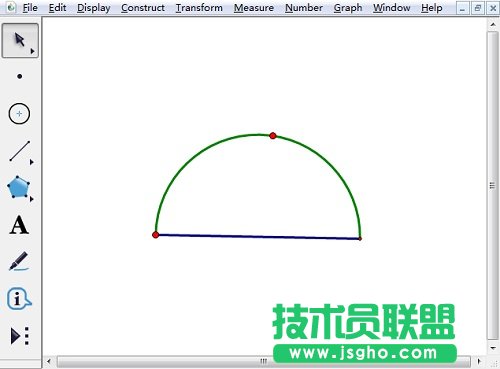Open the Window menu
This screenshot has width=500, height=369.
click(x=392, y=8)
